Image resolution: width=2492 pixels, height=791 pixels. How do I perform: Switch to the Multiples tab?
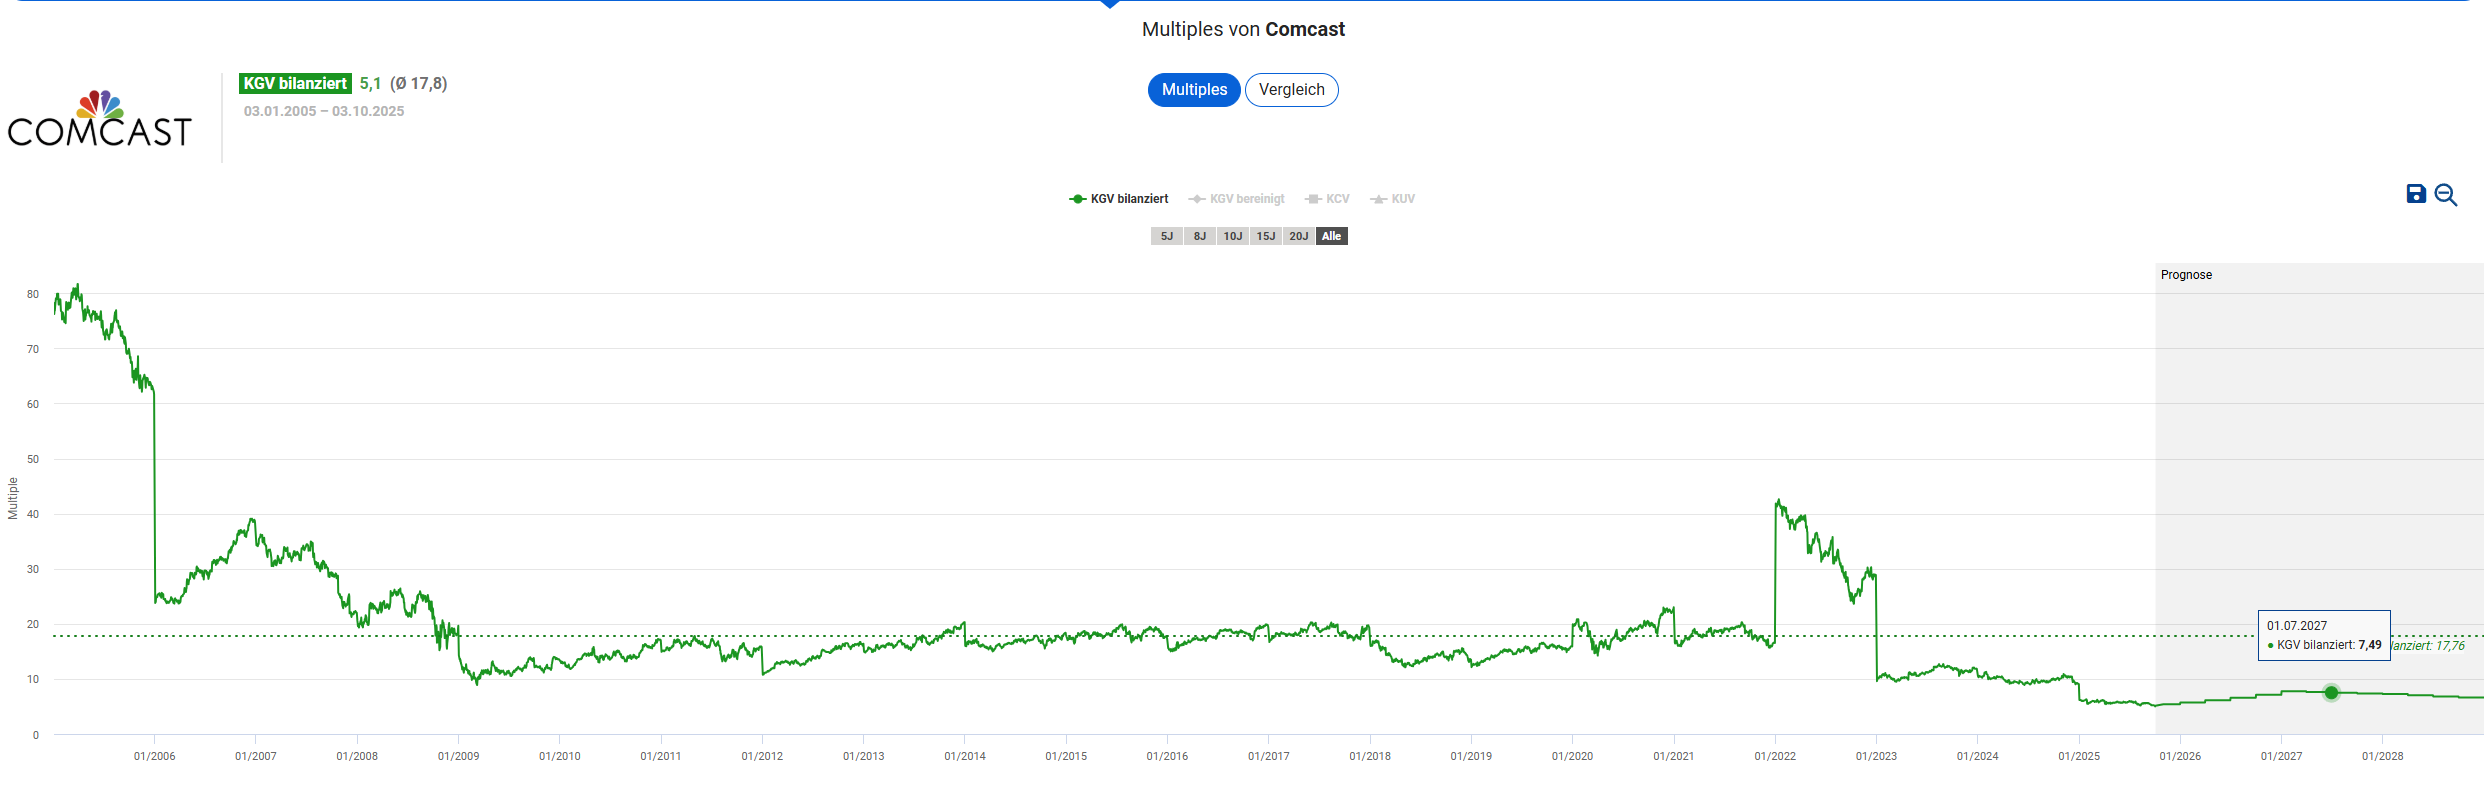click(x=1194, y=90)
